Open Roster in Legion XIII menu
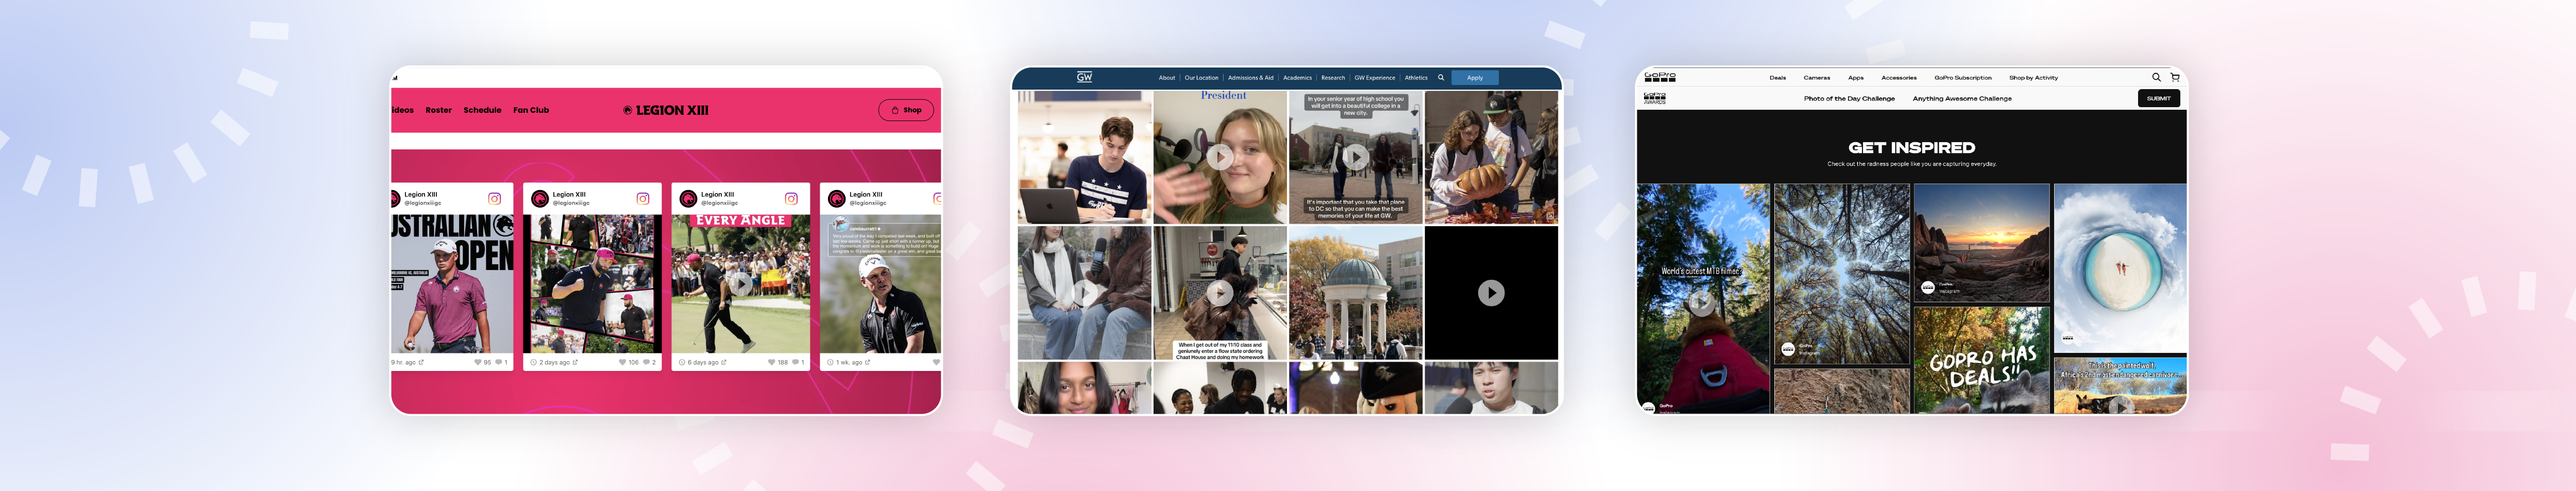 [x=438, y=110]
